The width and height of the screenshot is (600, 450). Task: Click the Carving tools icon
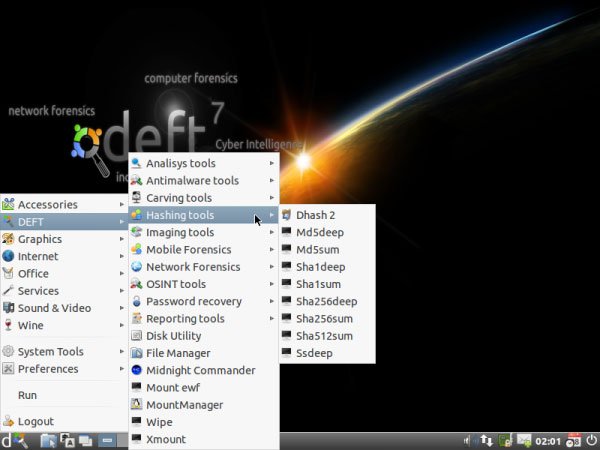coord(136,197)
